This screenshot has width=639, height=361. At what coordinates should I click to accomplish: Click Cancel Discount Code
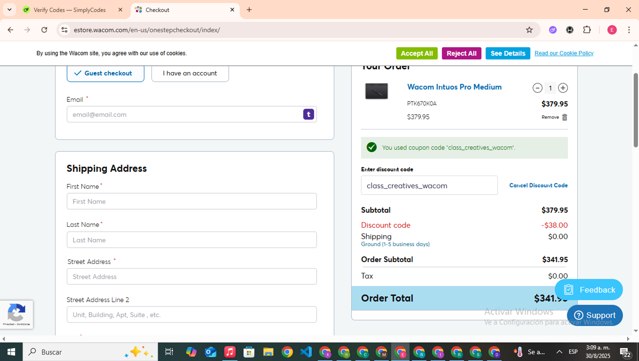click(x=538, y=185)
